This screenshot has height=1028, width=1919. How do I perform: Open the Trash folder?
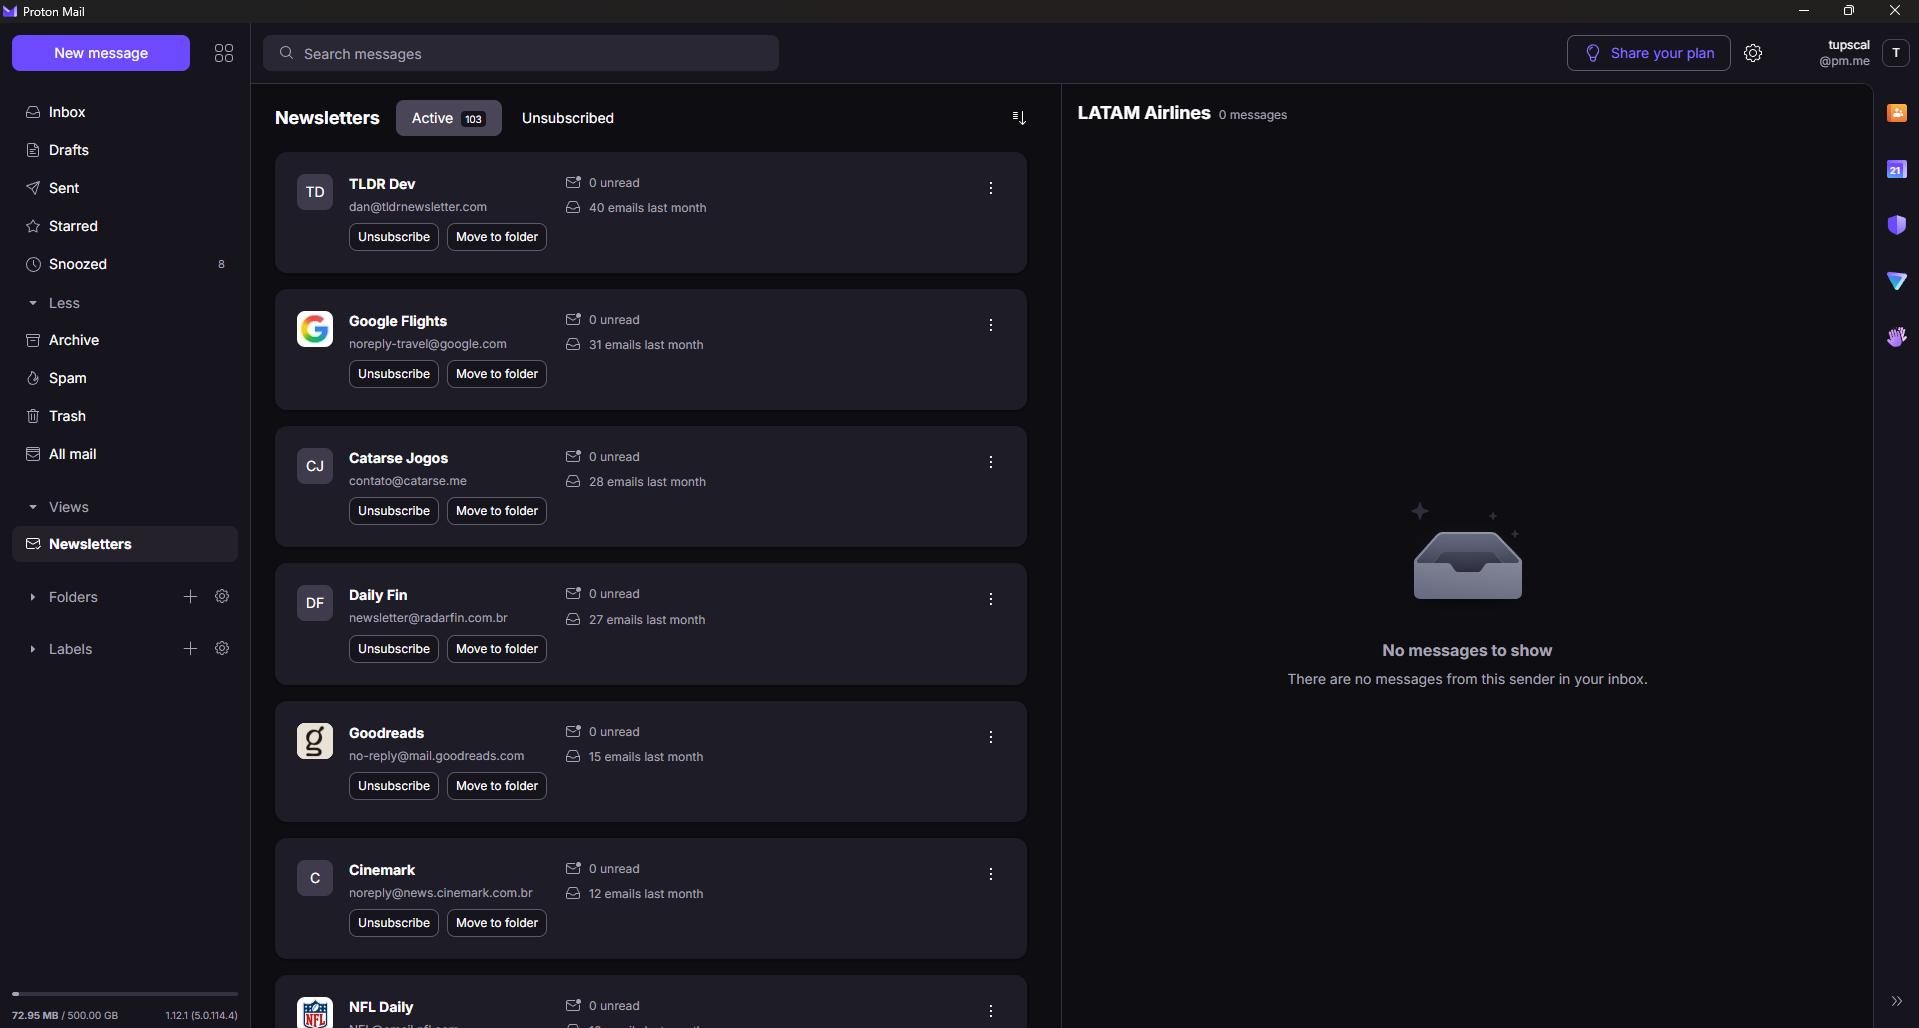coord(125,416)
